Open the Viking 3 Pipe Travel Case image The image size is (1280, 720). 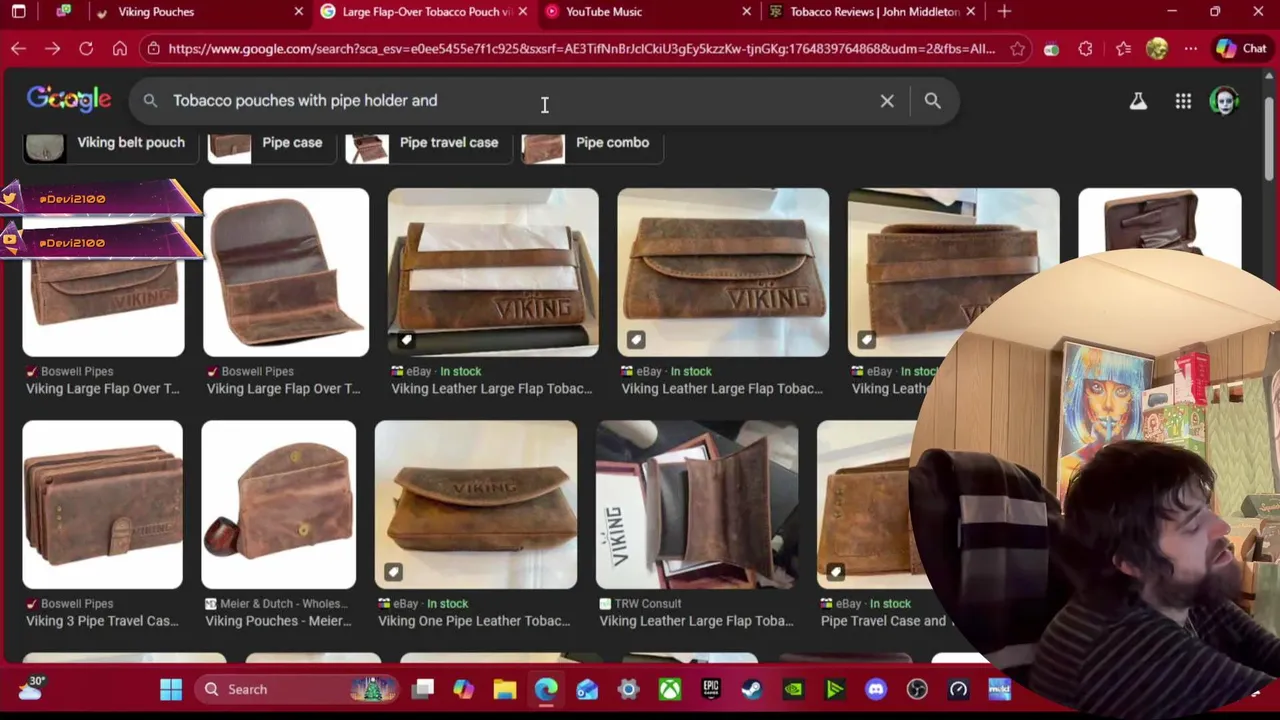coord(102,505)
